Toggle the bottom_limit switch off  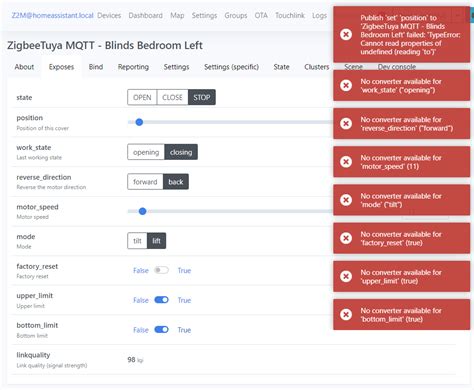click(161, 330)
